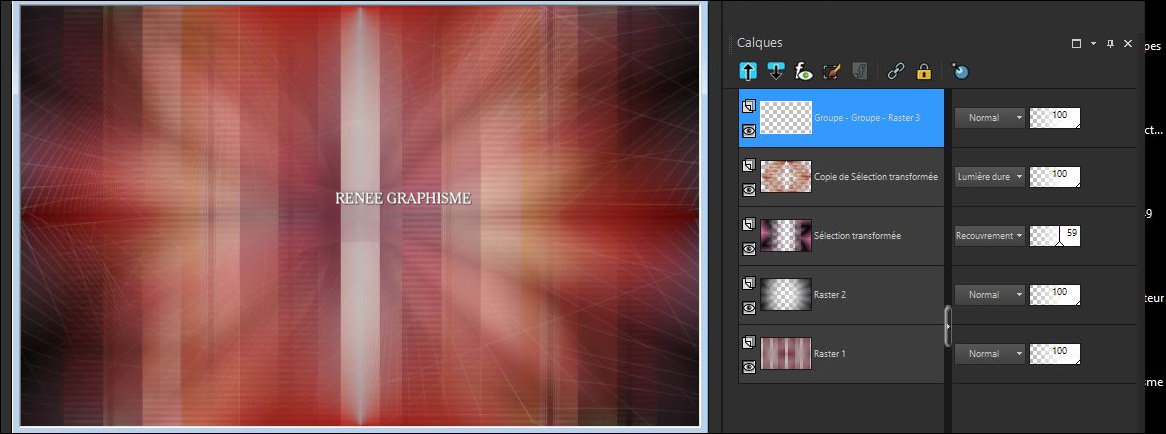
Task: Hide the Copie de Sélection transformée layer
Action: click(749, 190)
